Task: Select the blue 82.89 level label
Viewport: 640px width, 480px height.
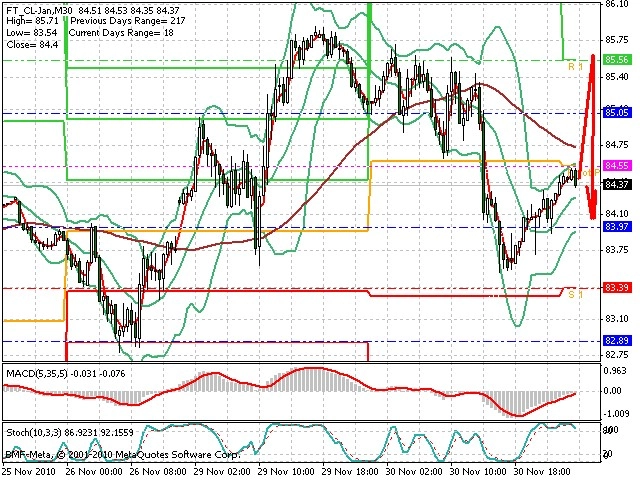Action: tap(616, 340)
